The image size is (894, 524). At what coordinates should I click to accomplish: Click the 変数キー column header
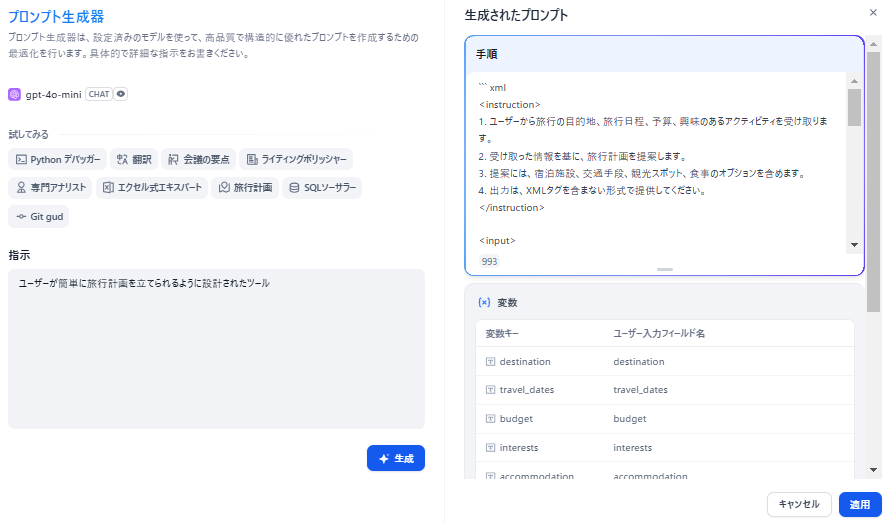point(502,334)
